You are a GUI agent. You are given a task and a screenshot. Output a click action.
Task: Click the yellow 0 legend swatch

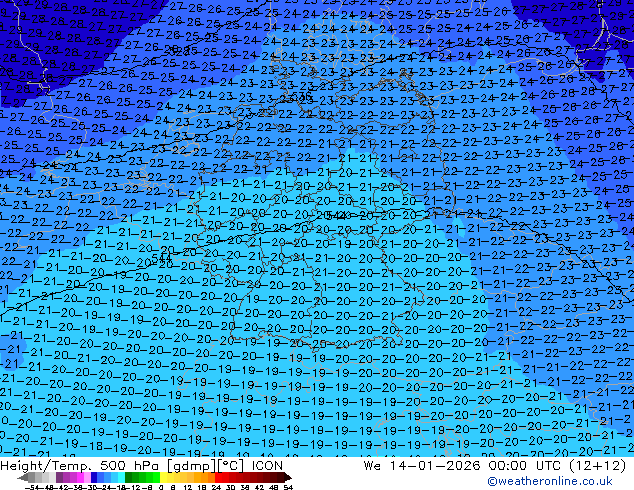[x=164, y=477]
